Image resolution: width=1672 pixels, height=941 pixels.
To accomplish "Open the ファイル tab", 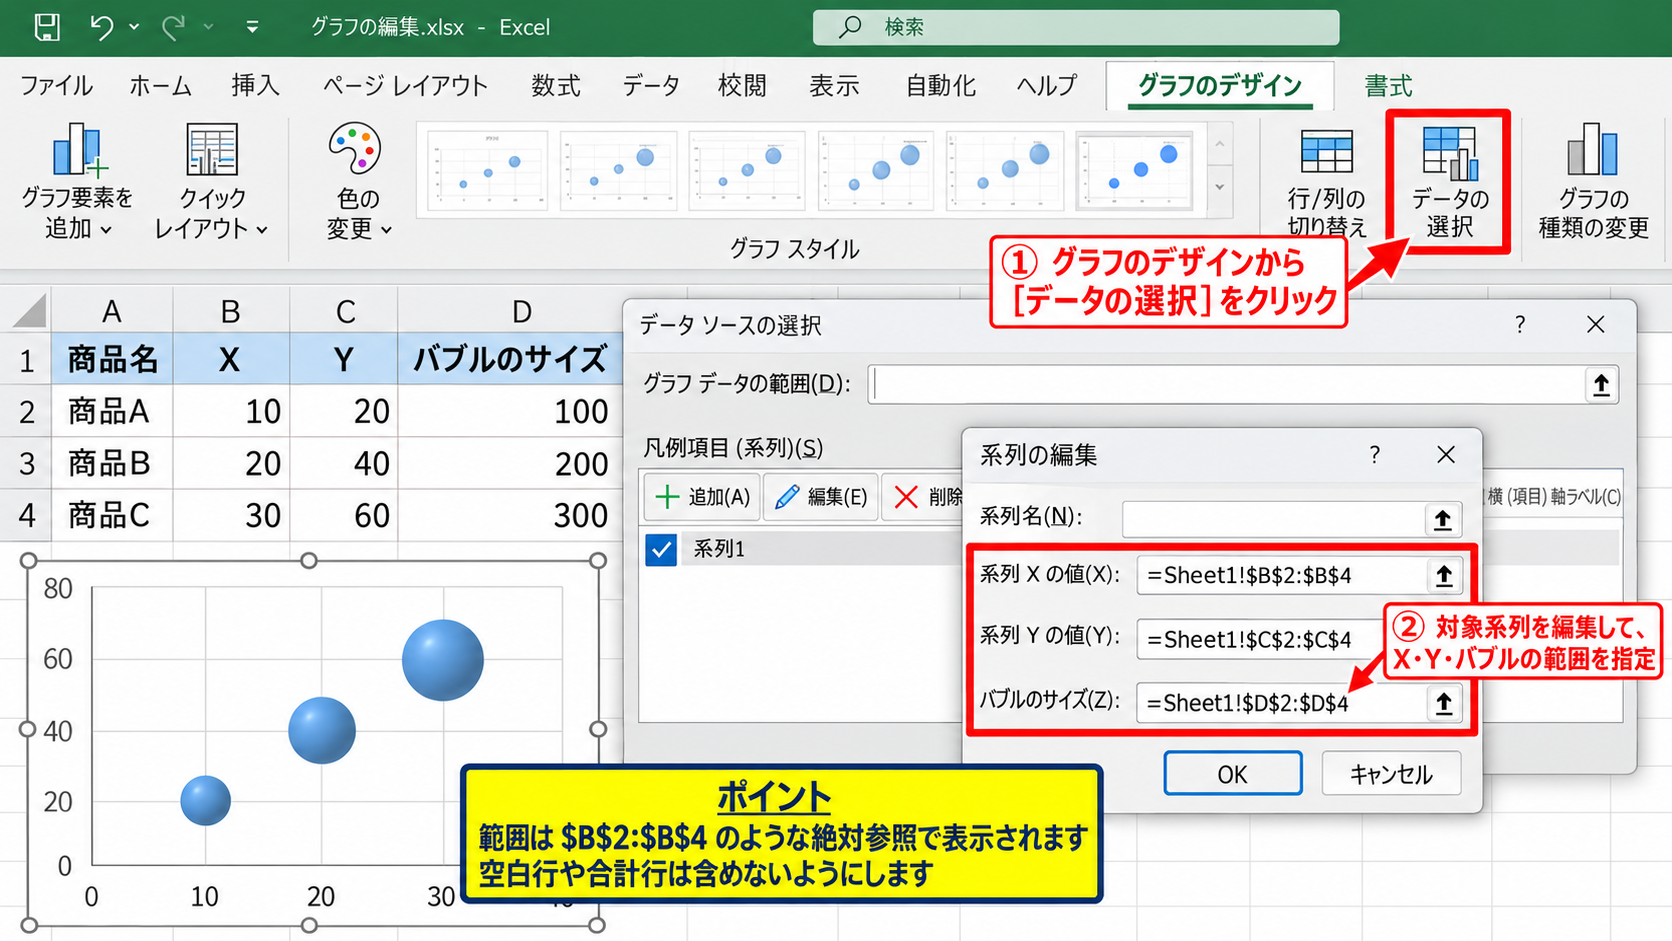I will [x=56, y=86].
